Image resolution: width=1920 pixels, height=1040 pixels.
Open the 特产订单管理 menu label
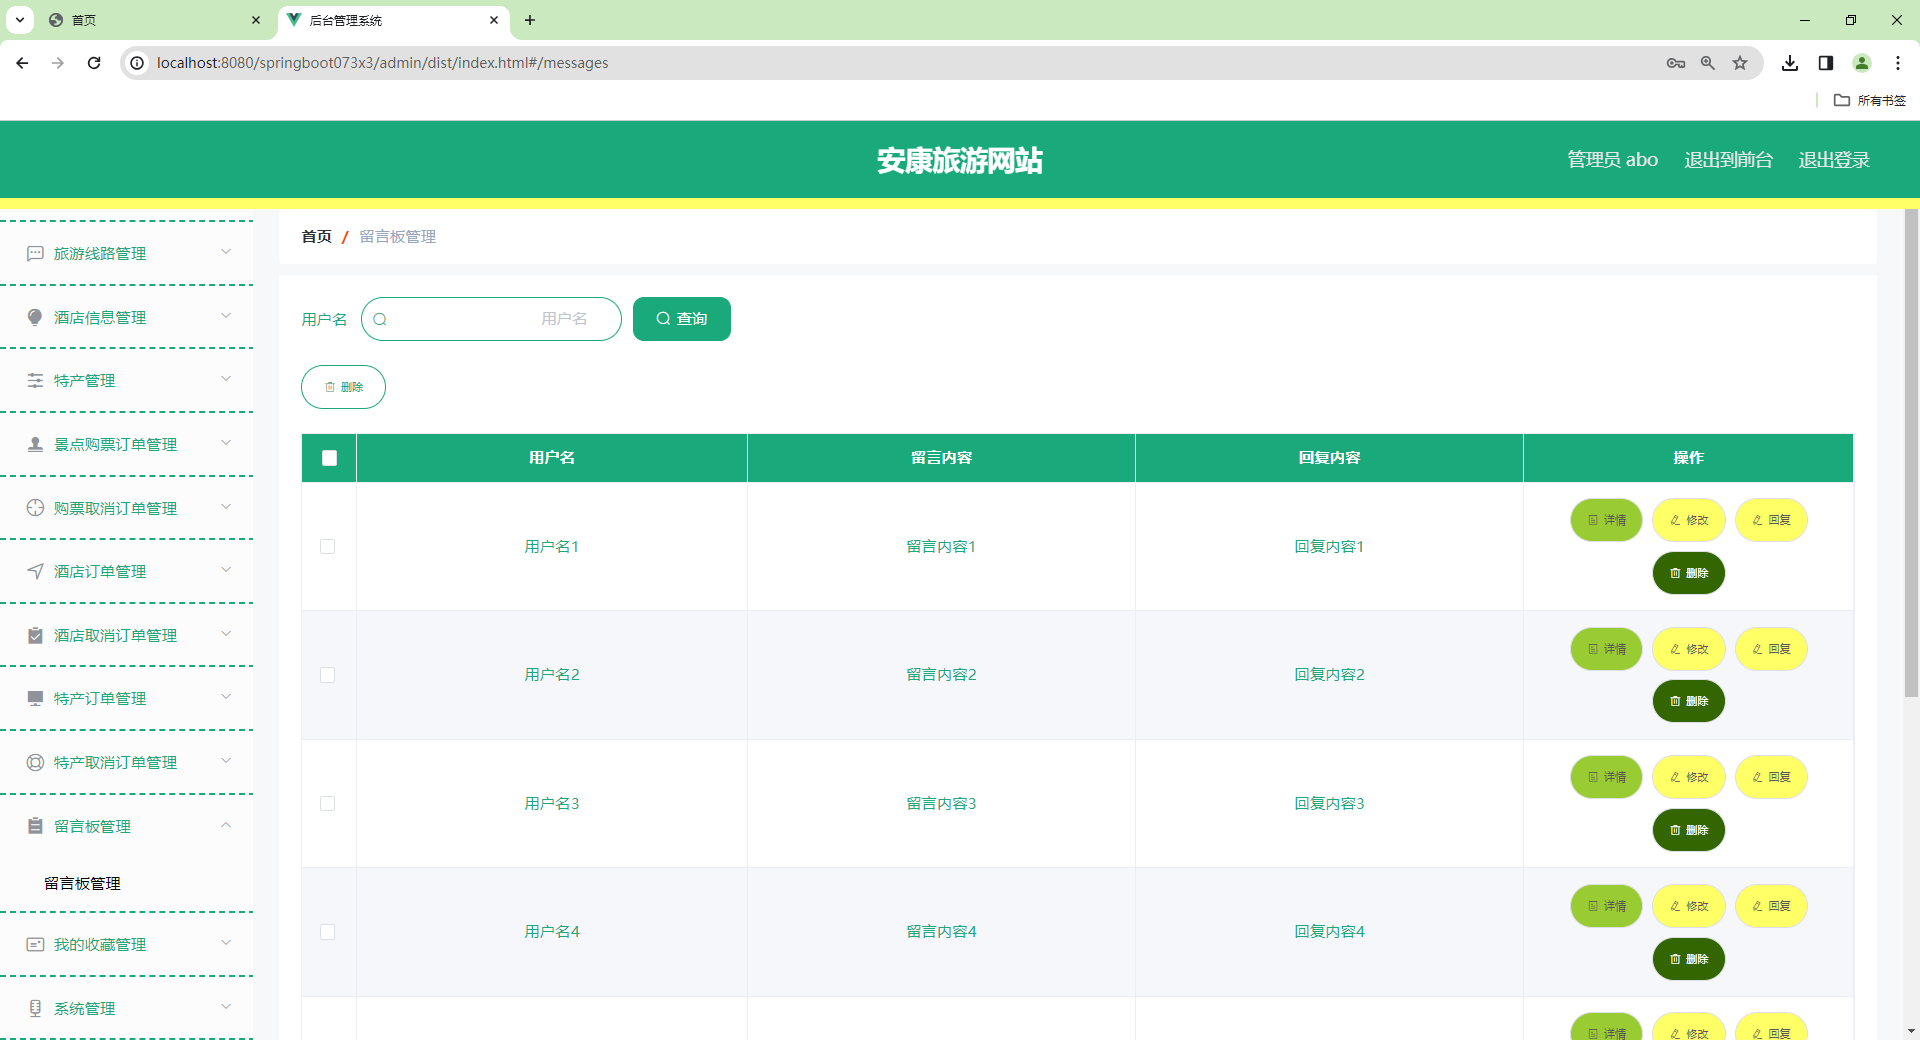(100, 699)
